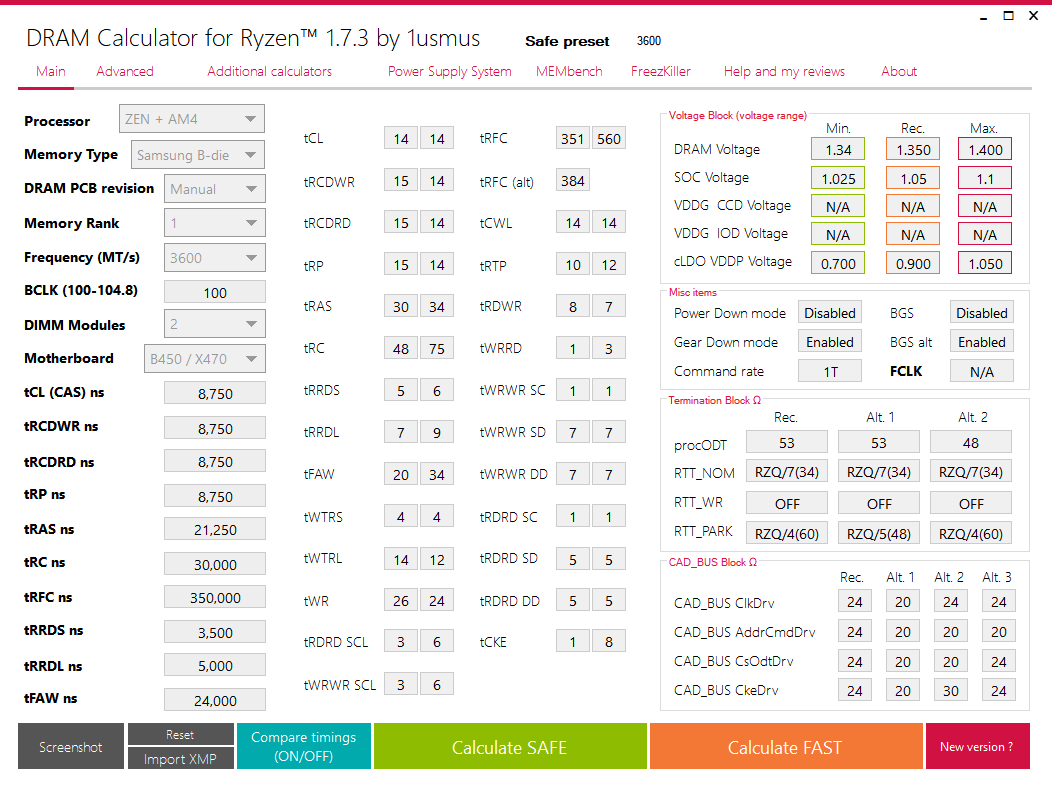Click the tRFC (alt) value 384

[572, 180]
